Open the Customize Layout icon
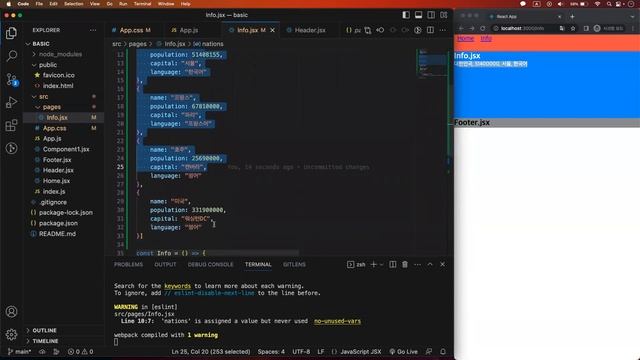The height and width of the screenshot is (360, 640). pyautogui.click(x=444, y=15)
